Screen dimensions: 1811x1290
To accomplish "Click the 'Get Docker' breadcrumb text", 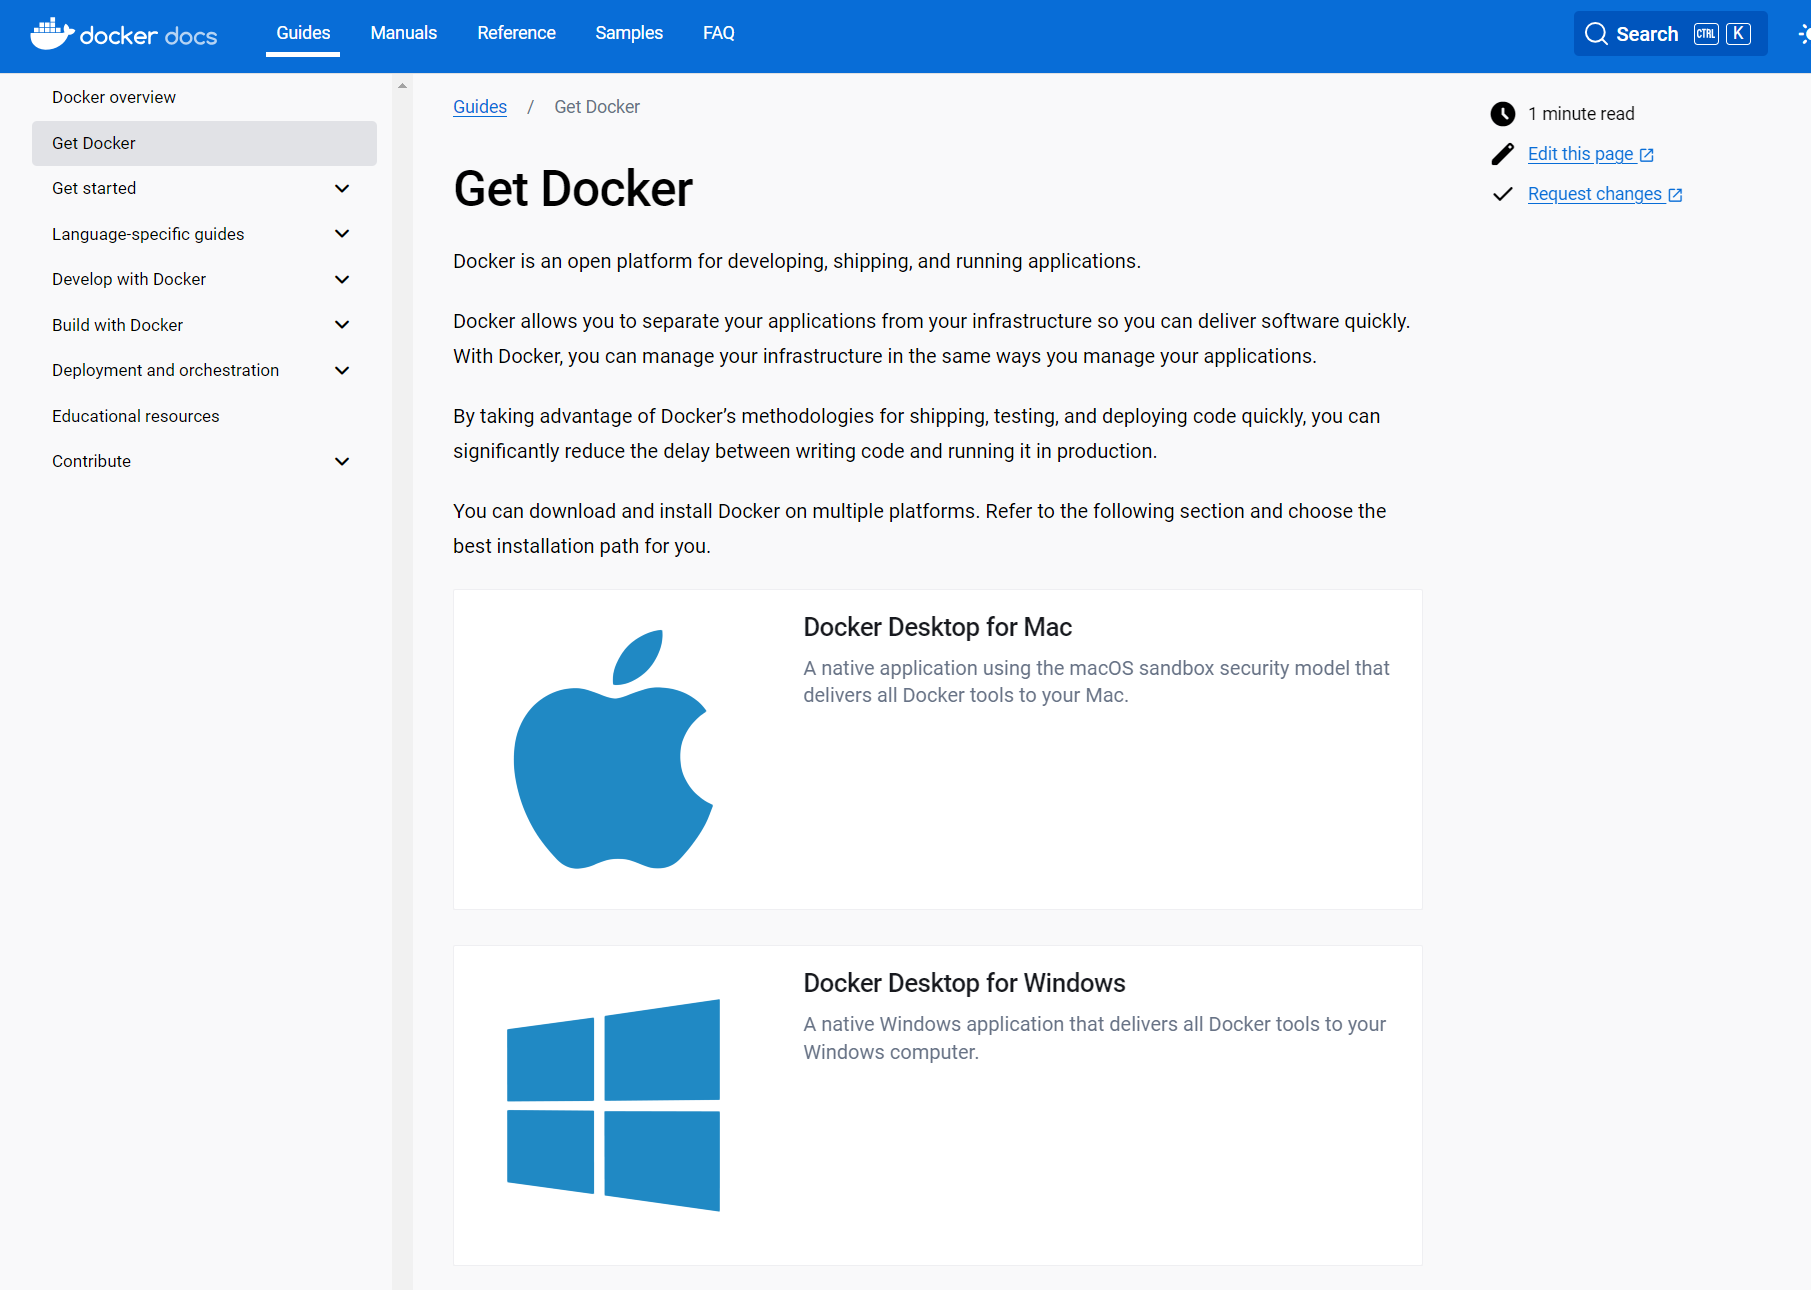I will tap(597, 107).
